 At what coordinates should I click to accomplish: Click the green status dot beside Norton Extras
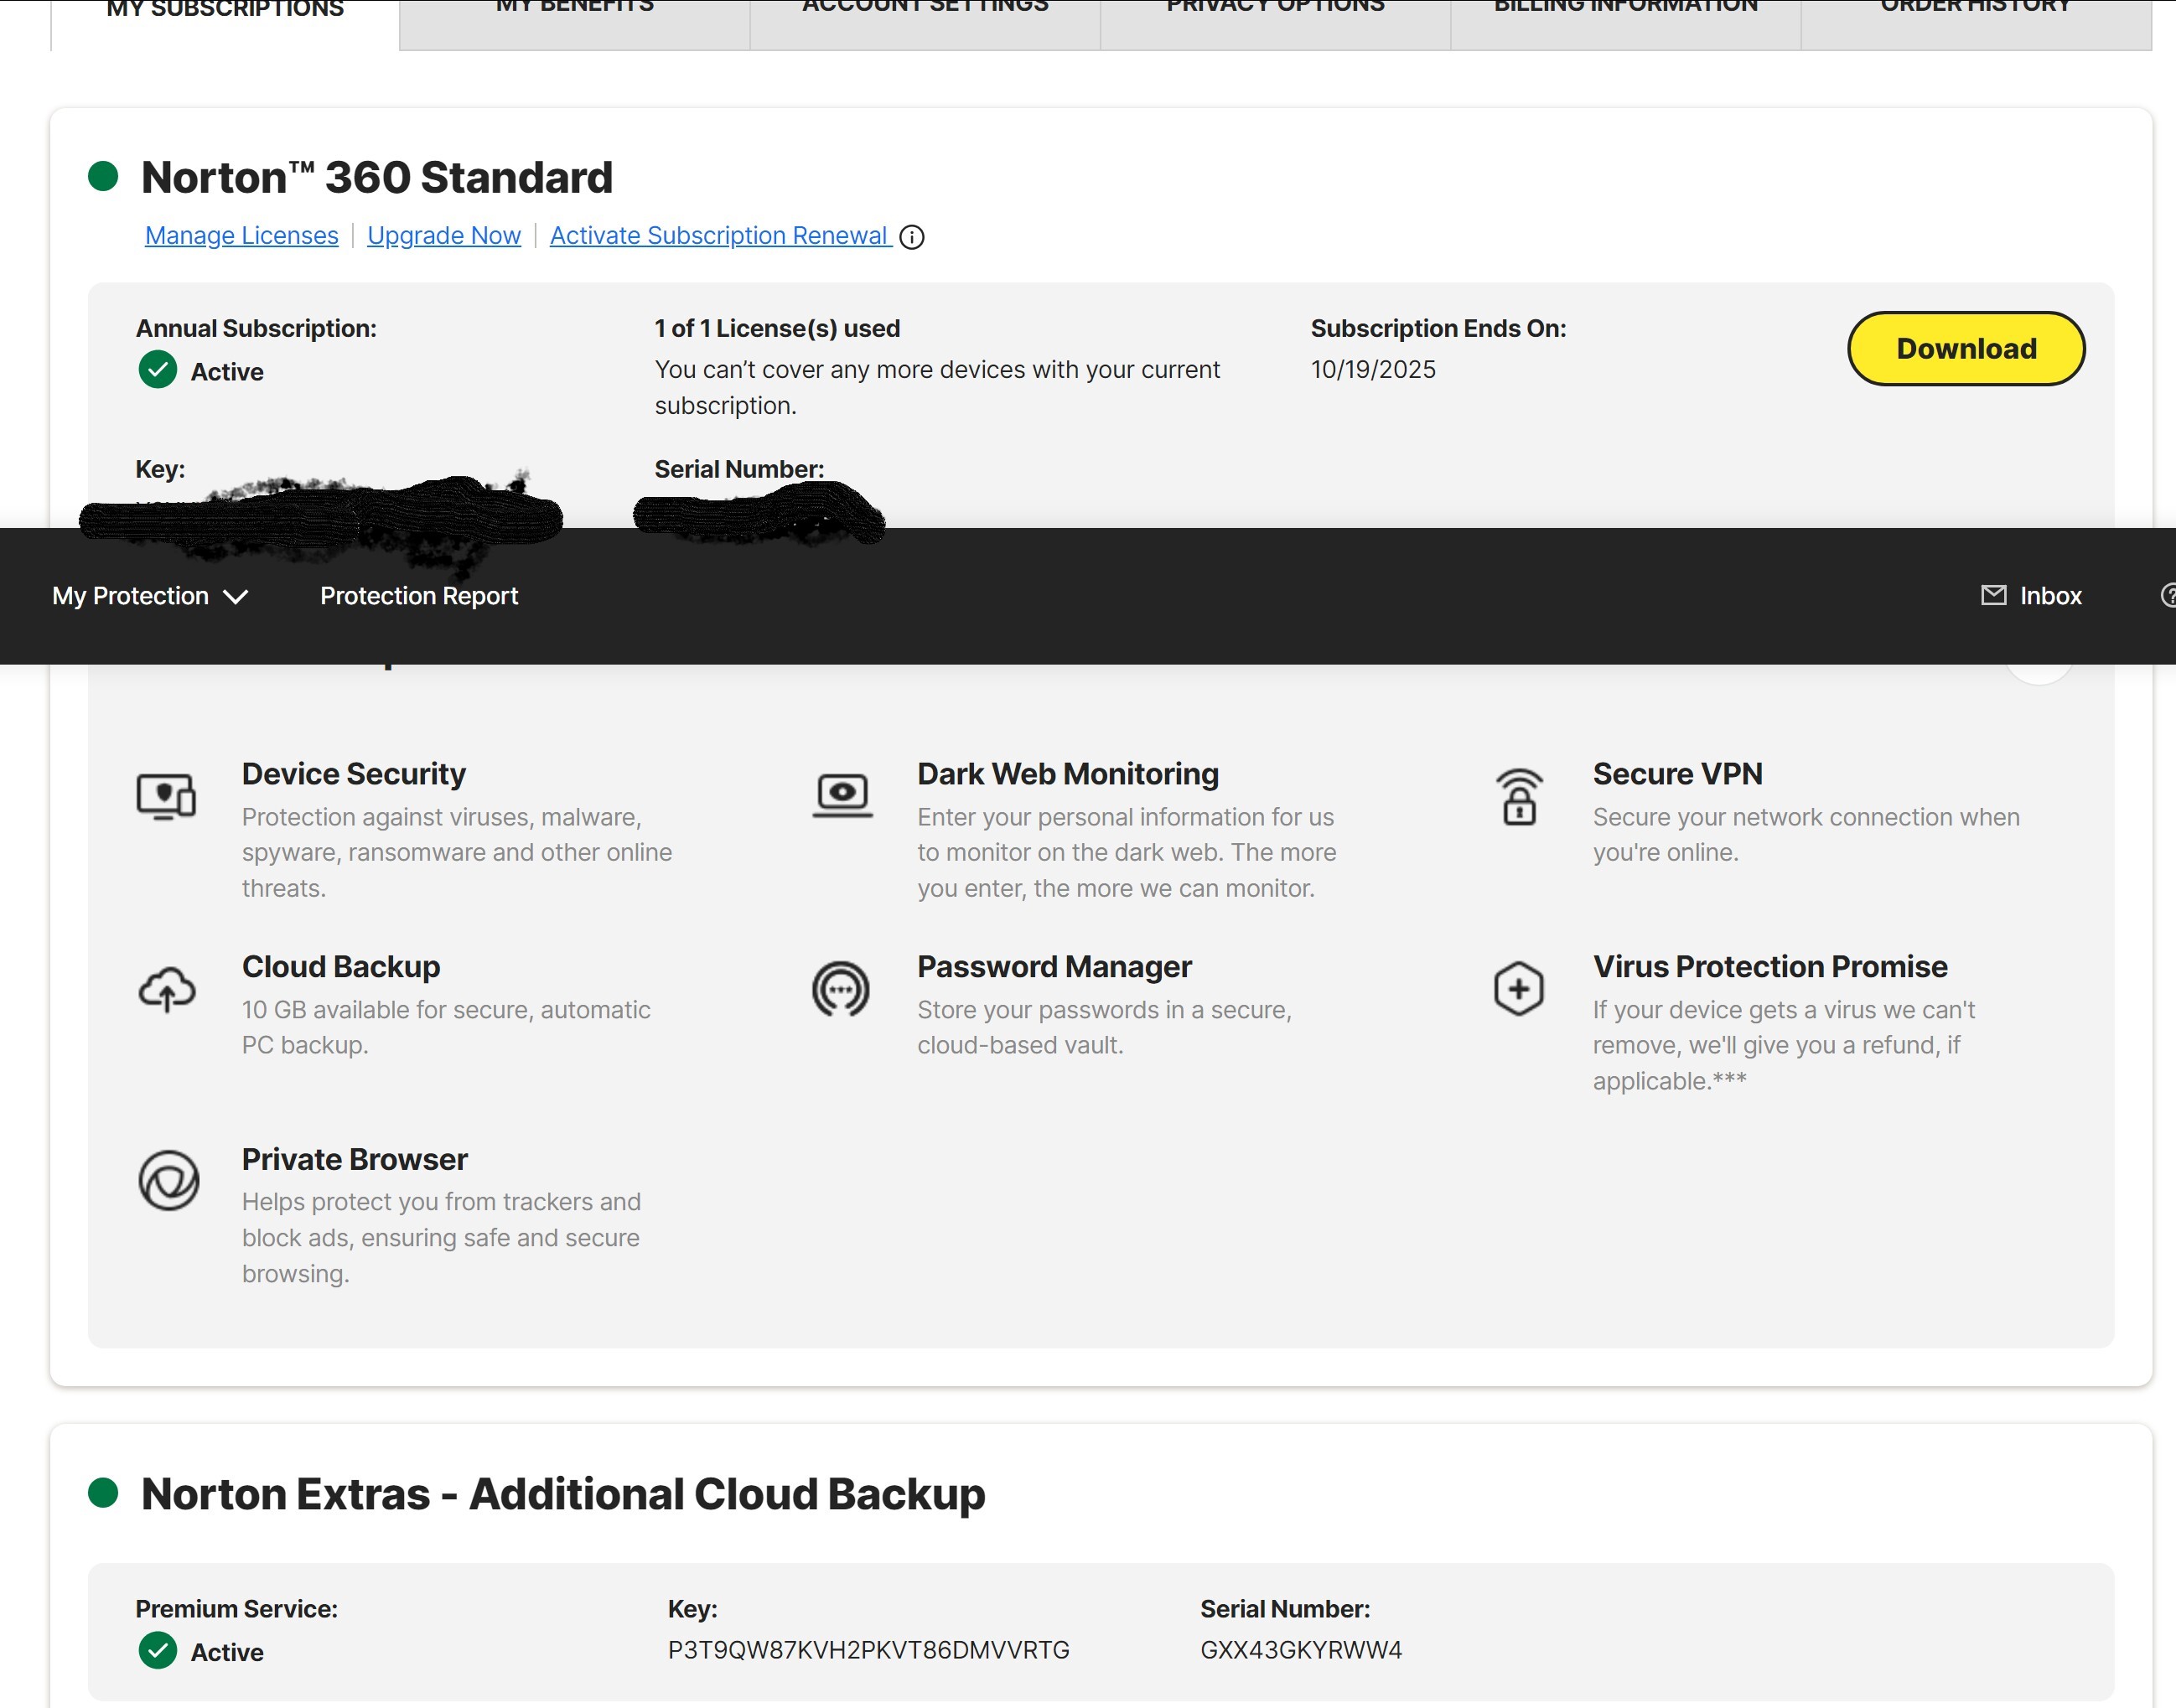pyautogui.click(x=103, y=1492)
